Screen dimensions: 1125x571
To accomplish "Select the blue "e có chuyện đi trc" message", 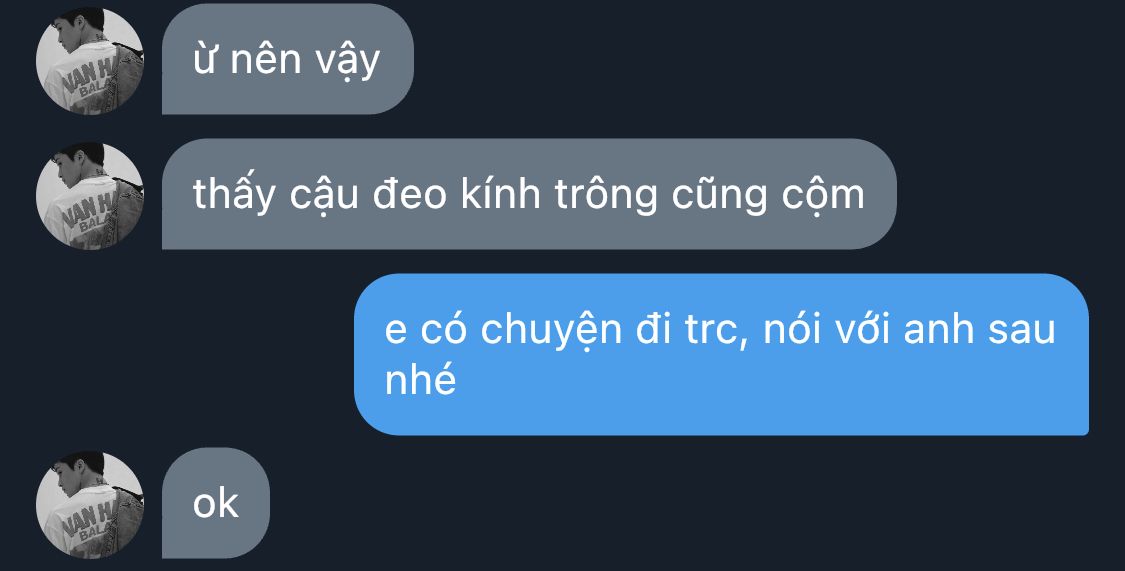I will coord(722,354).
